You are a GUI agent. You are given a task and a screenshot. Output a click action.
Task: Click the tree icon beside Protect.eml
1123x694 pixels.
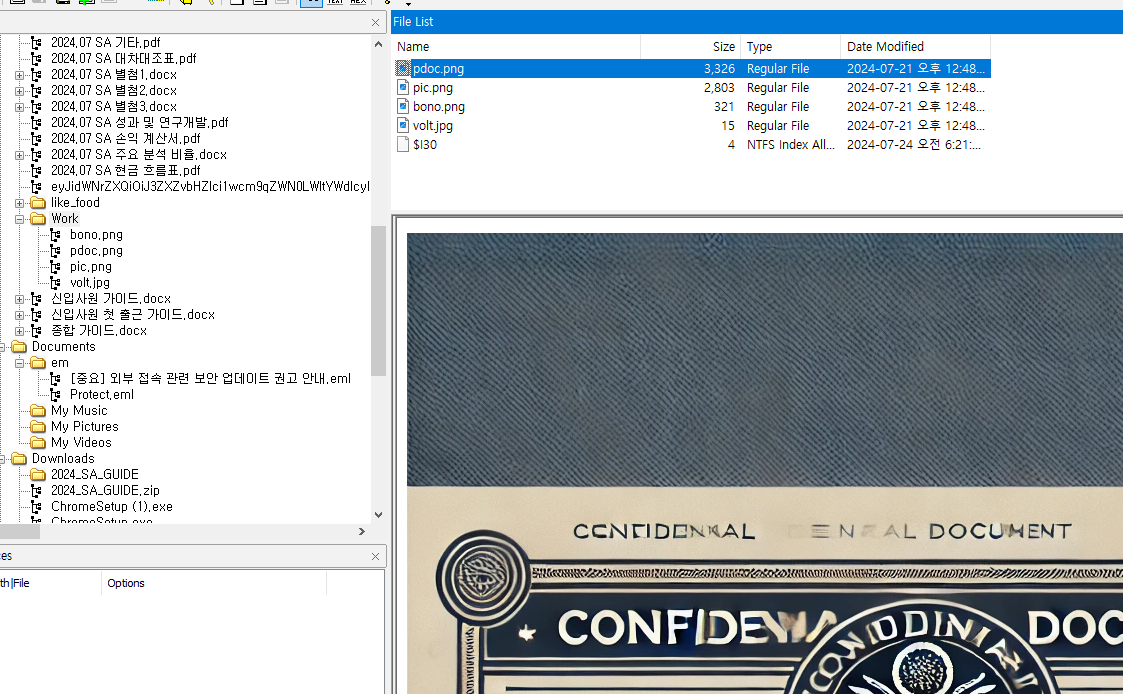click(x=55, y=395)
